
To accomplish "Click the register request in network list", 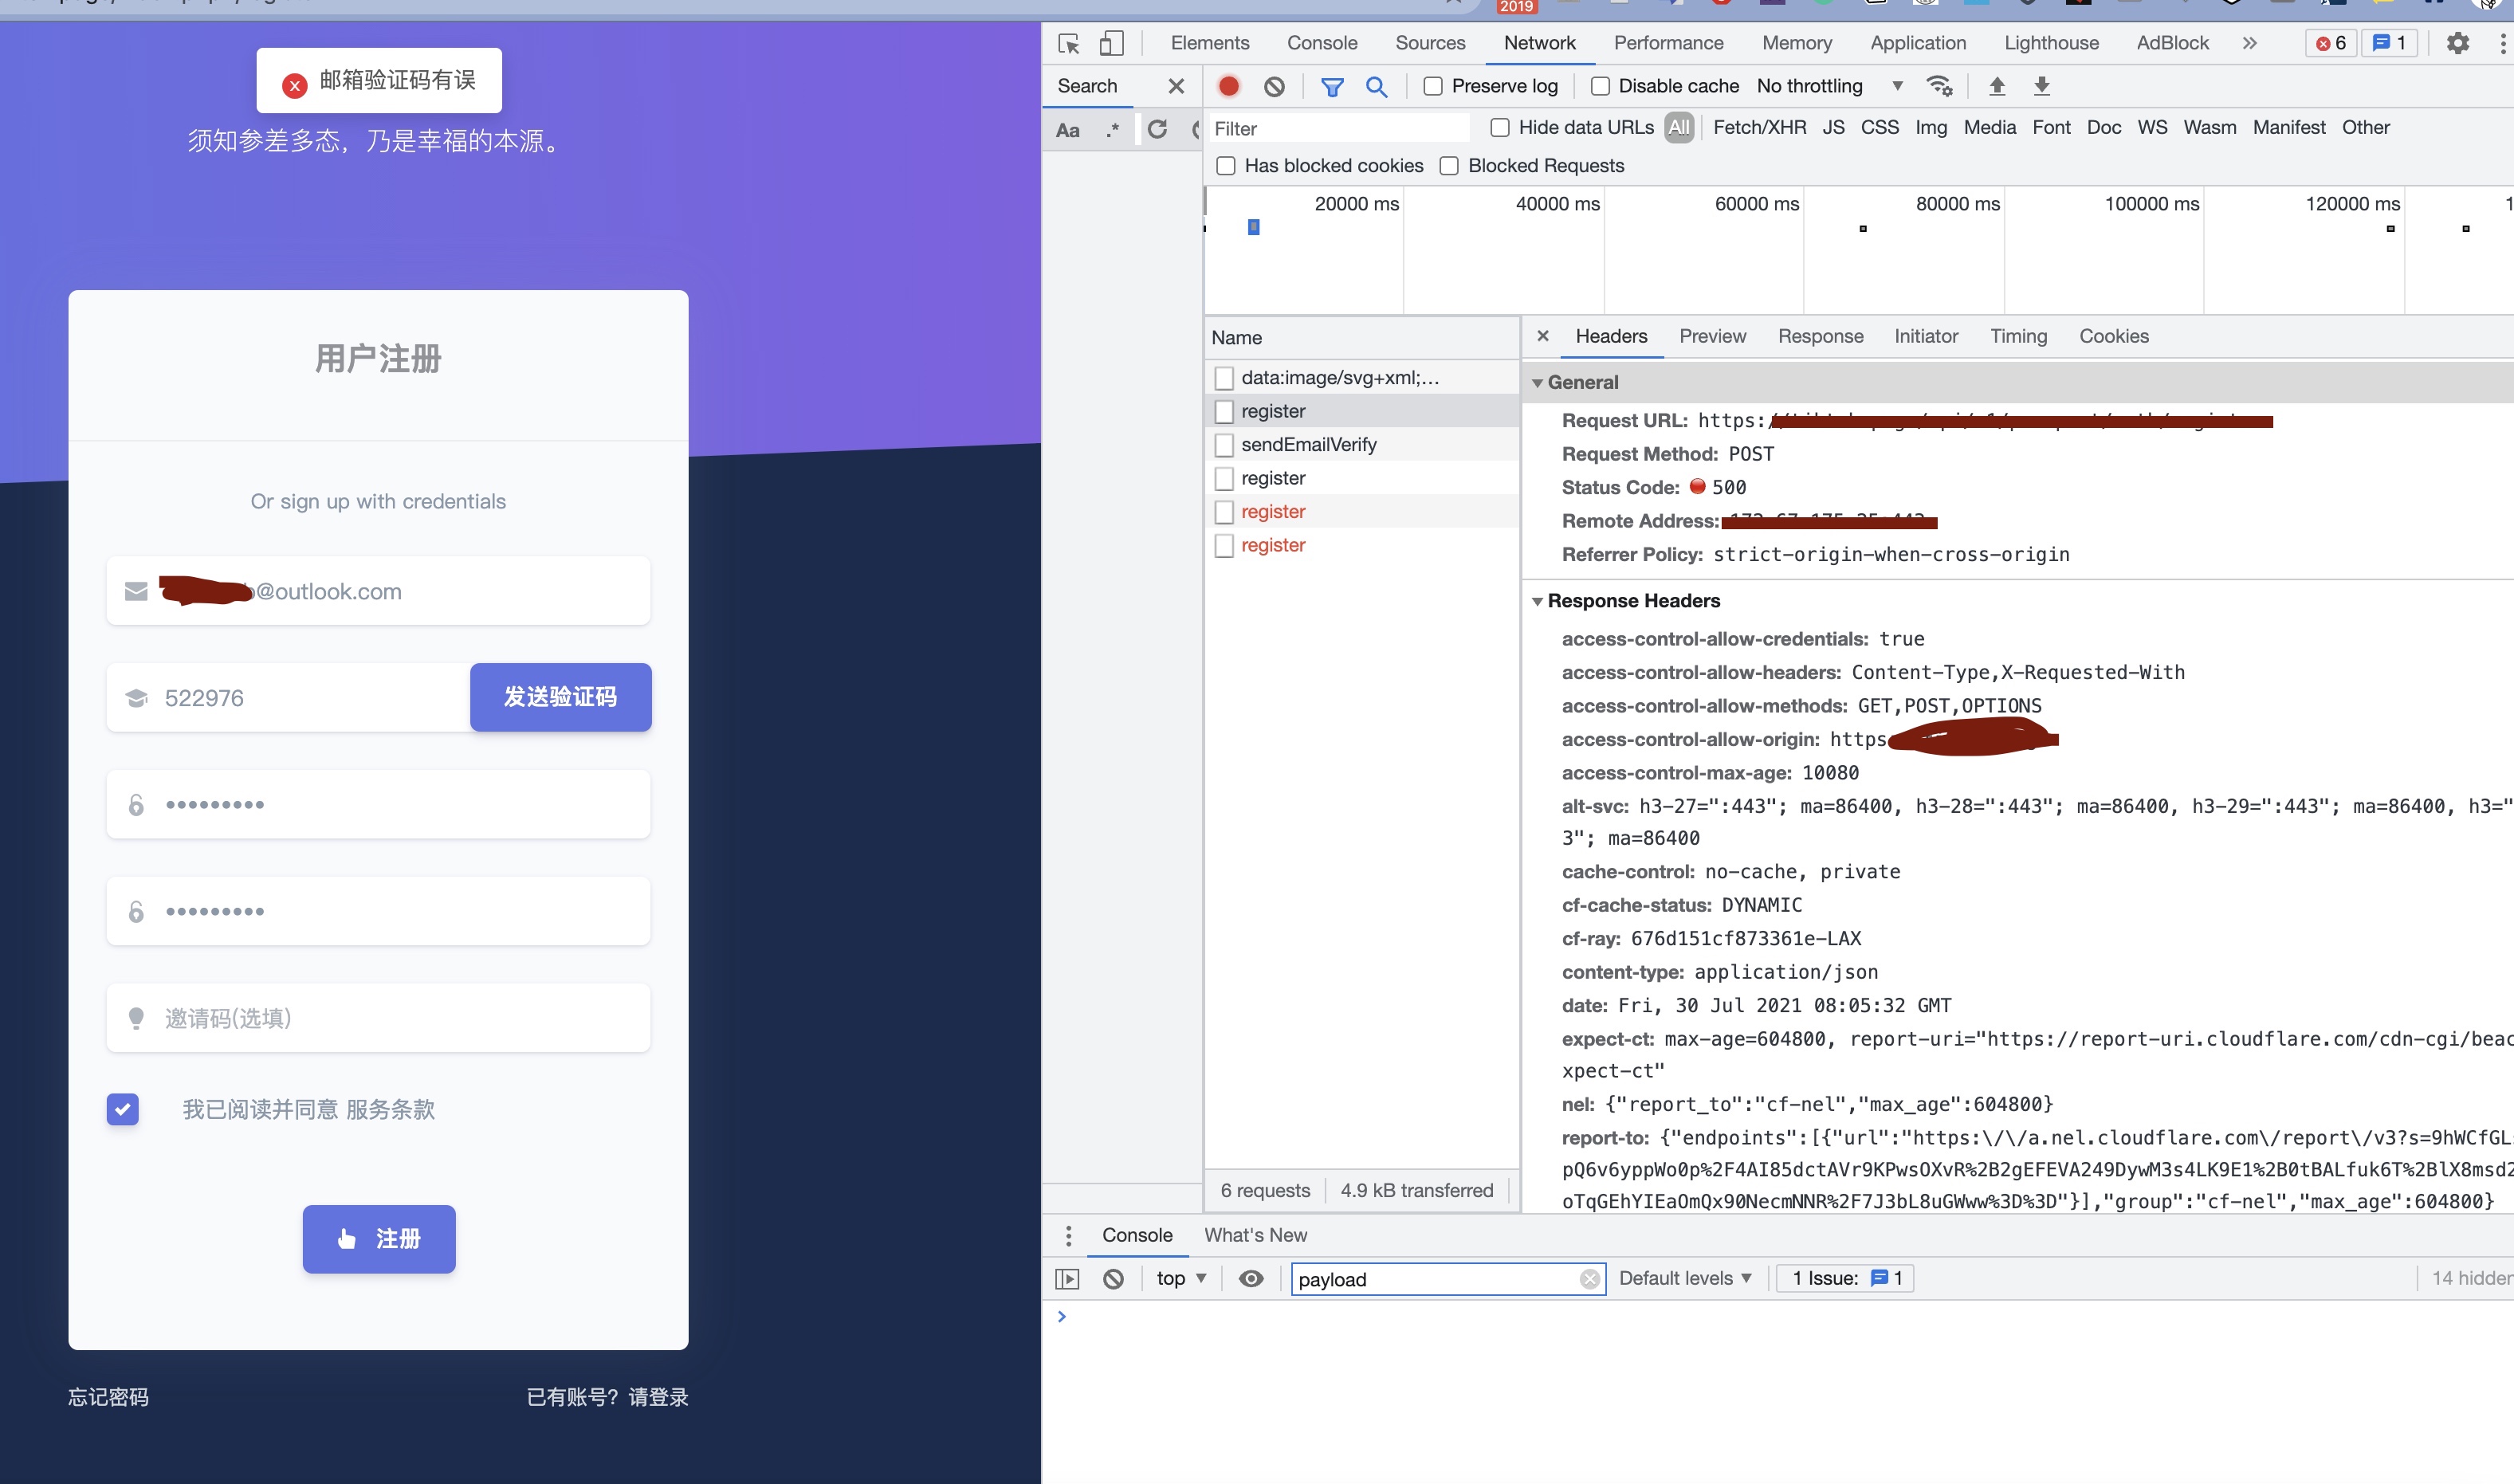I will (x=1274, y=410).
